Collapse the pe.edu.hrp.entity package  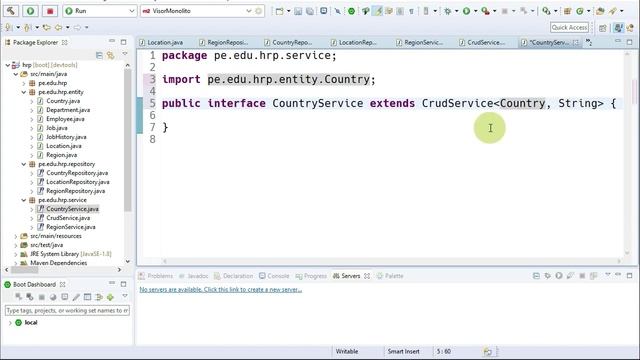click(24, 92)
